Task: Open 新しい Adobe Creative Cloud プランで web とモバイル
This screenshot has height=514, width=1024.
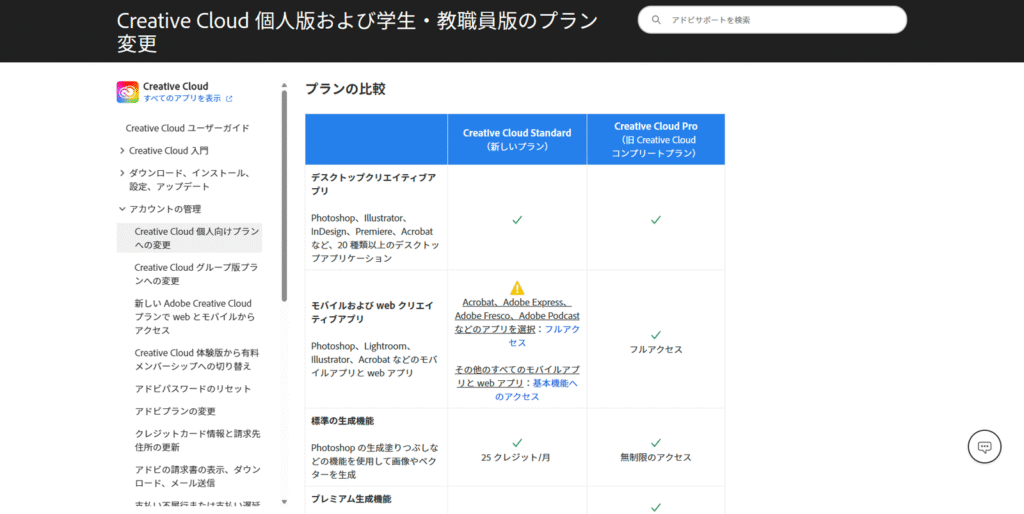Action: pyautogui.click(x=194, y=317)
